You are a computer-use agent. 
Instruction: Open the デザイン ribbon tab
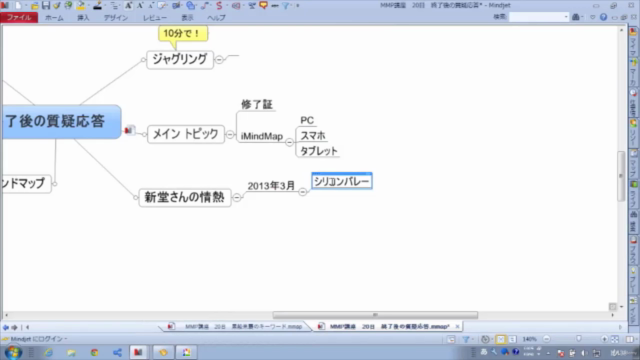[x=116, y=18]
